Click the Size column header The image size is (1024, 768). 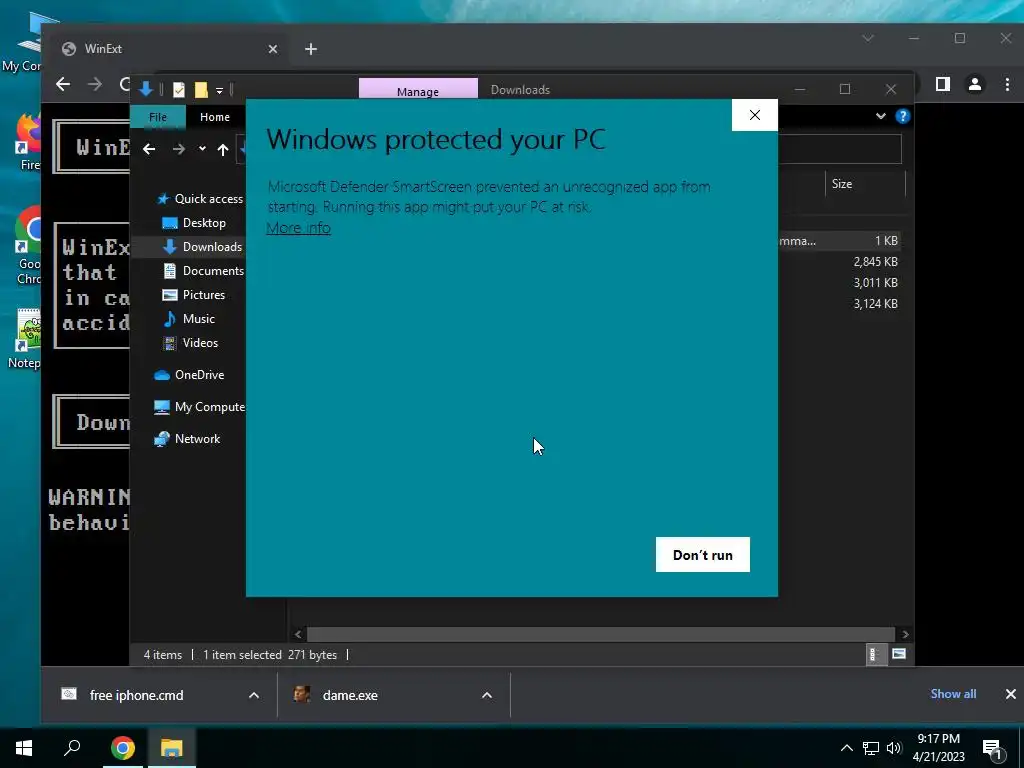(865, 184)
